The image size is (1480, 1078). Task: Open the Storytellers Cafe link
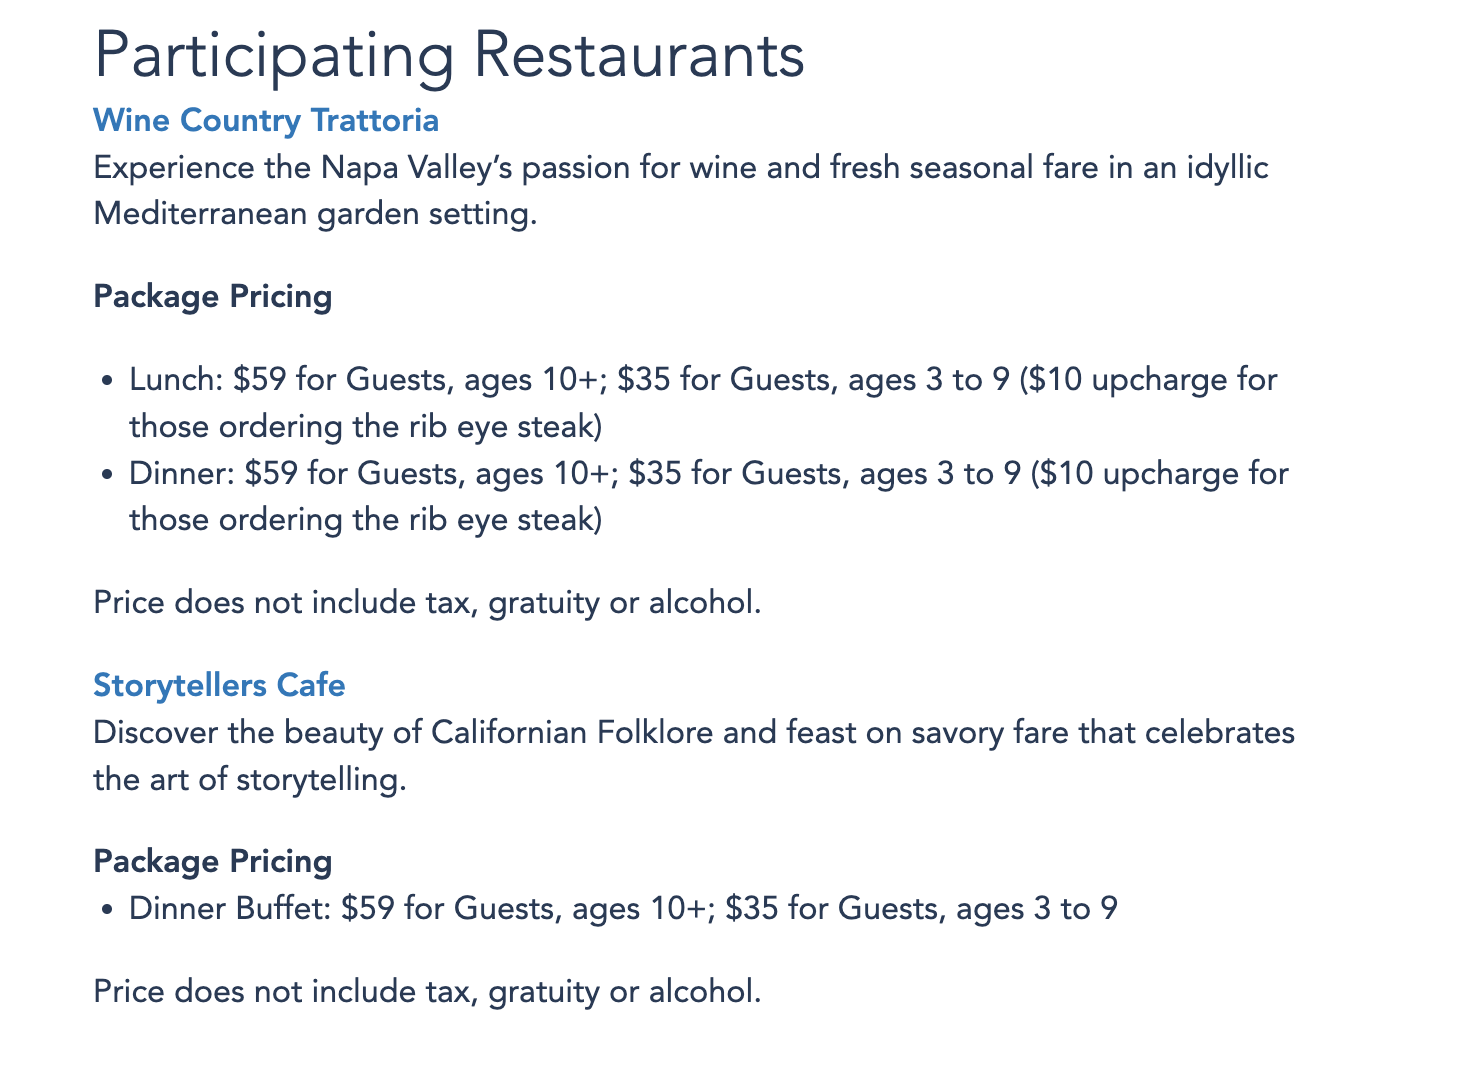click(x=219, y=685)
